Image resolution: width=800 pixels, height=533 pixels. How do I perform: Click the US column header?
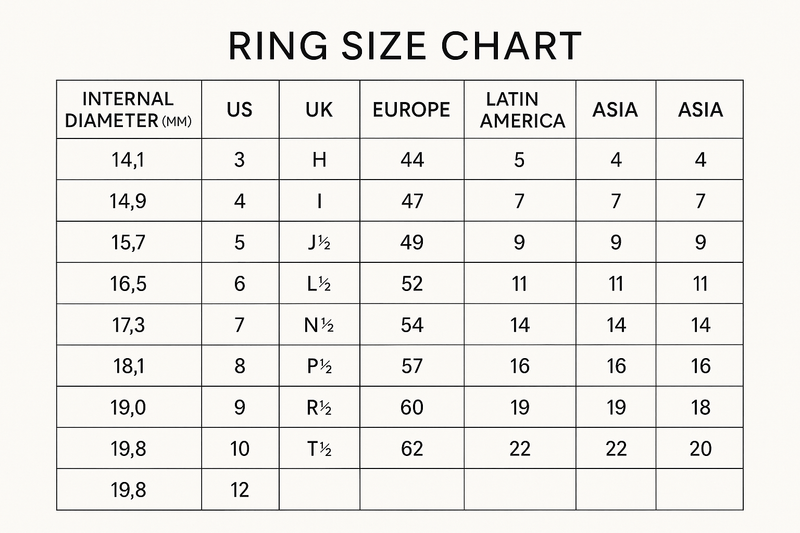point(240,110)
